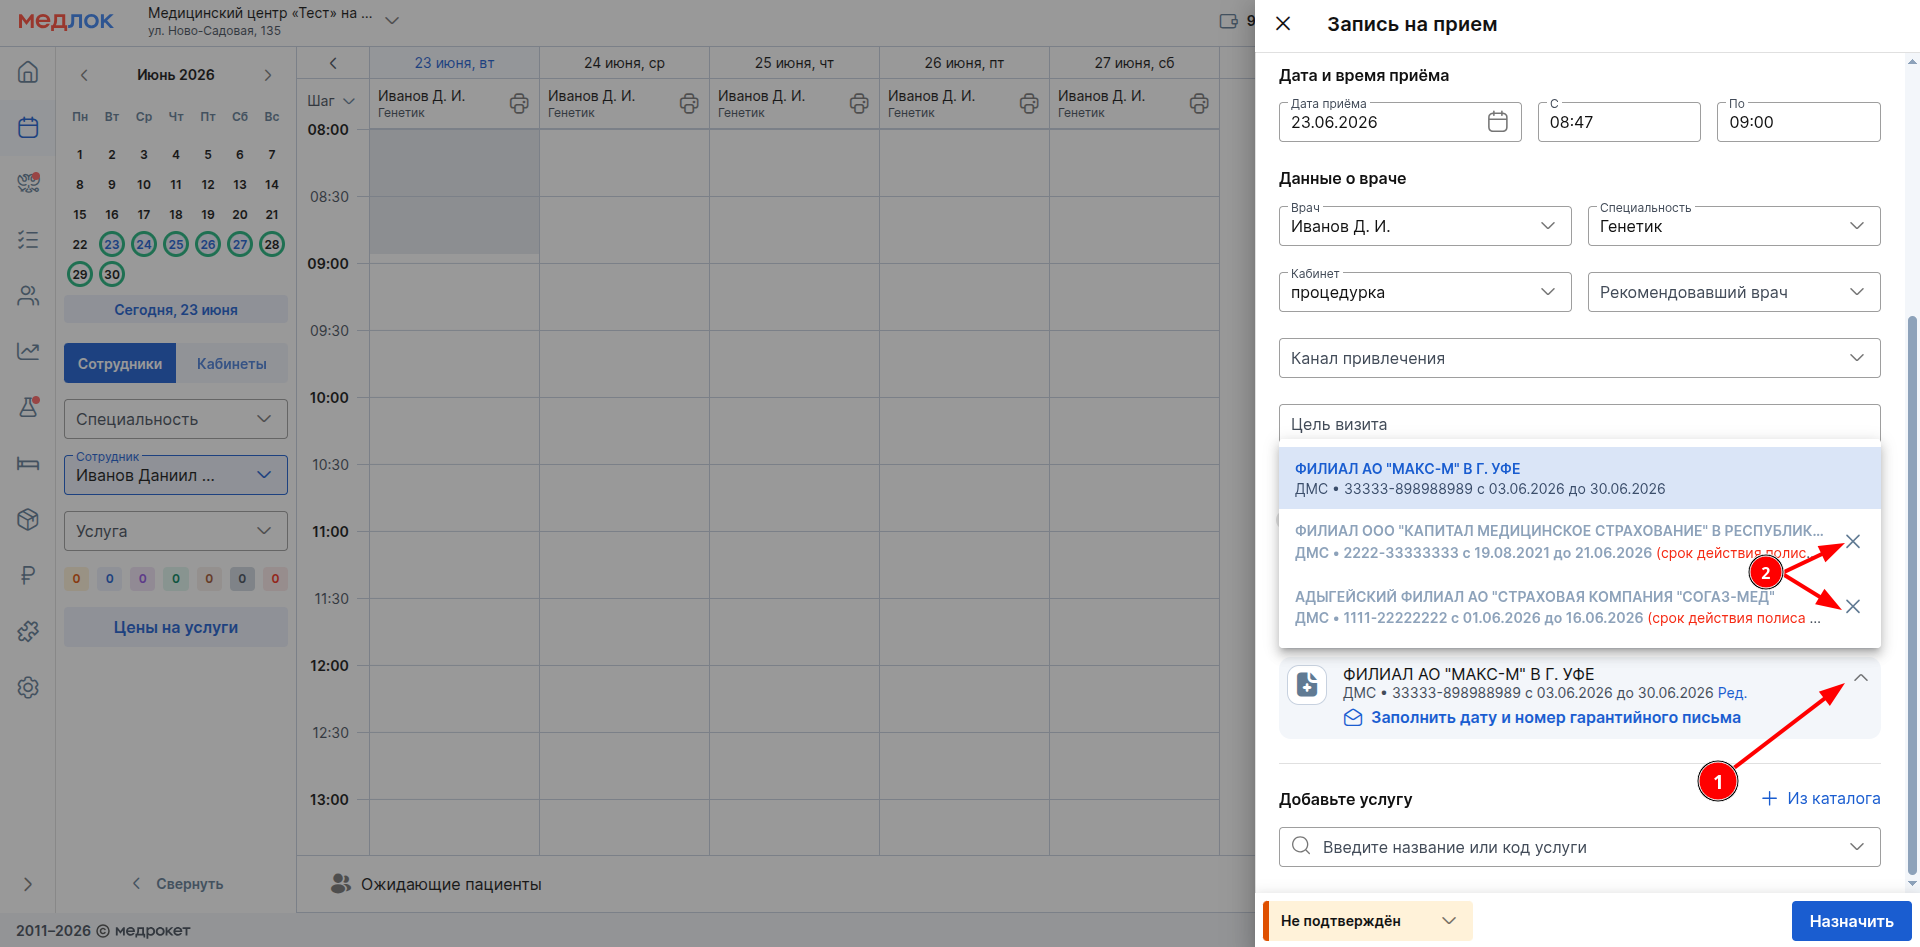Click the search icon in the service field
The width and height of the screenshot is (1920, 947).
pos(1301,846)
